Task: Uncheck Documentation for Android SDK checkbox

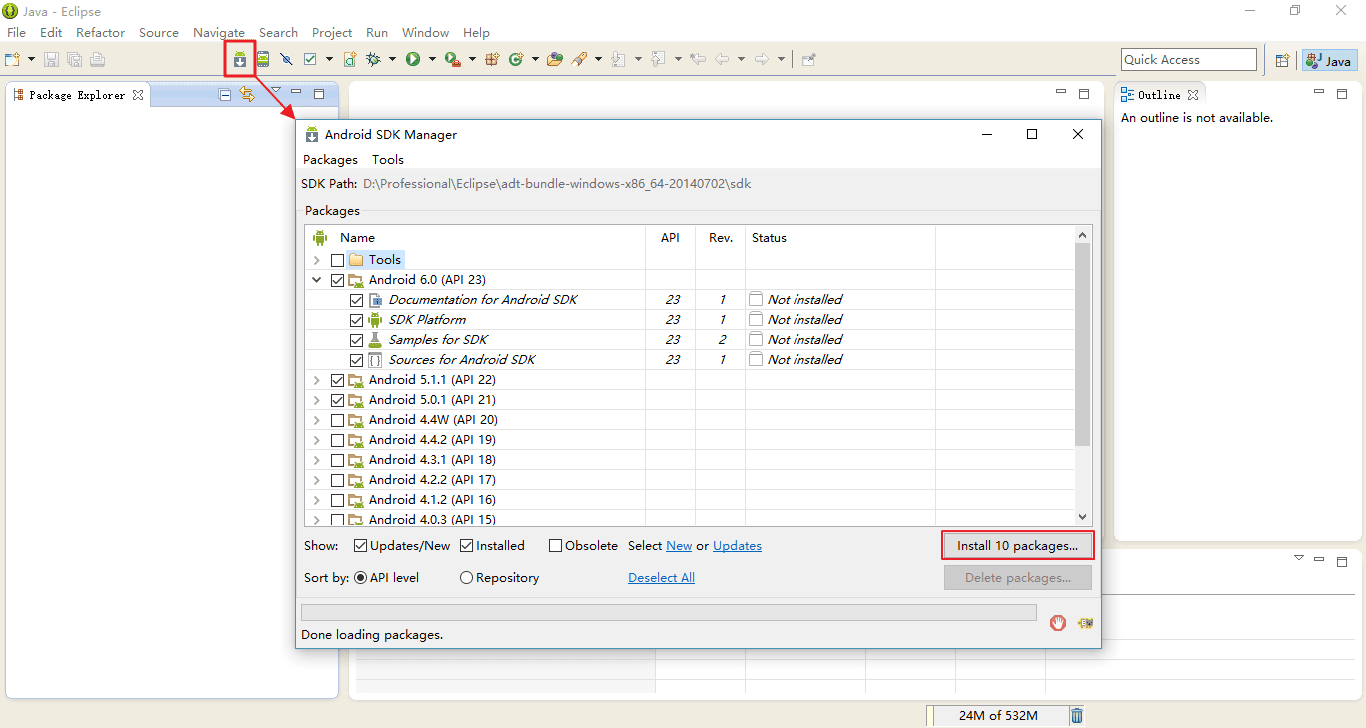Action: (357, 300)
